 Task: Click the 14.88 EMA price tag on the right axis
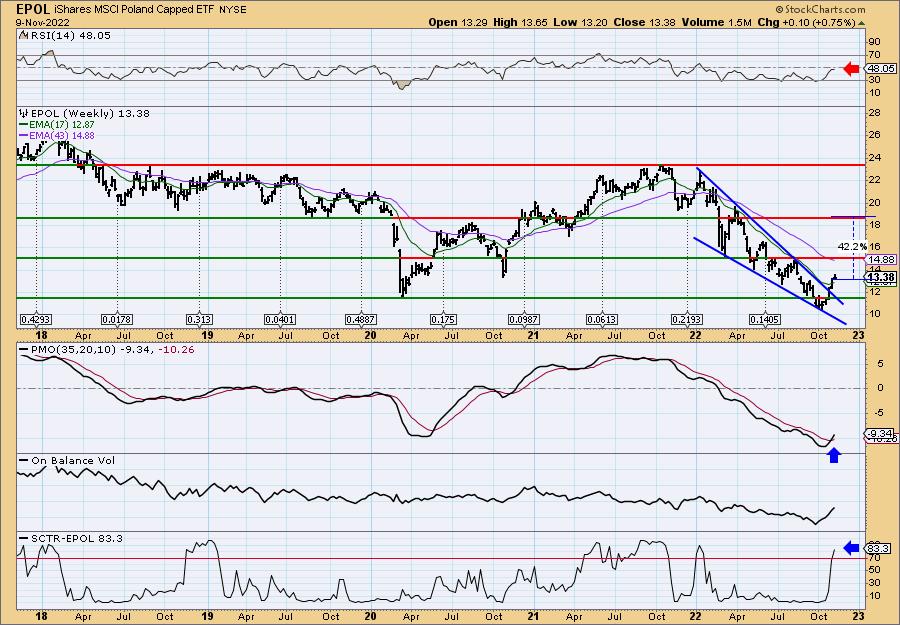pyautogui.click(x=882, y=259)
